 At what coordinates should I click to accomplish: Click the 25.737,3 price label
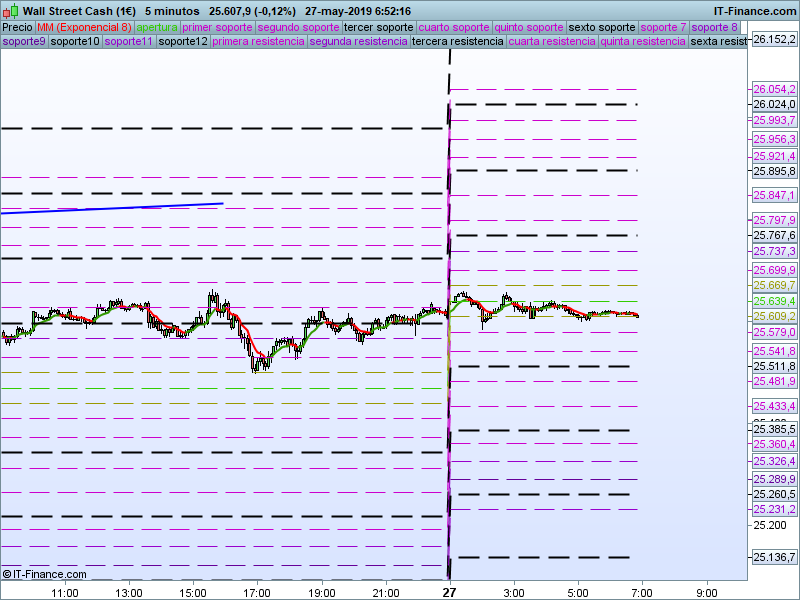[x=774, y=251]
